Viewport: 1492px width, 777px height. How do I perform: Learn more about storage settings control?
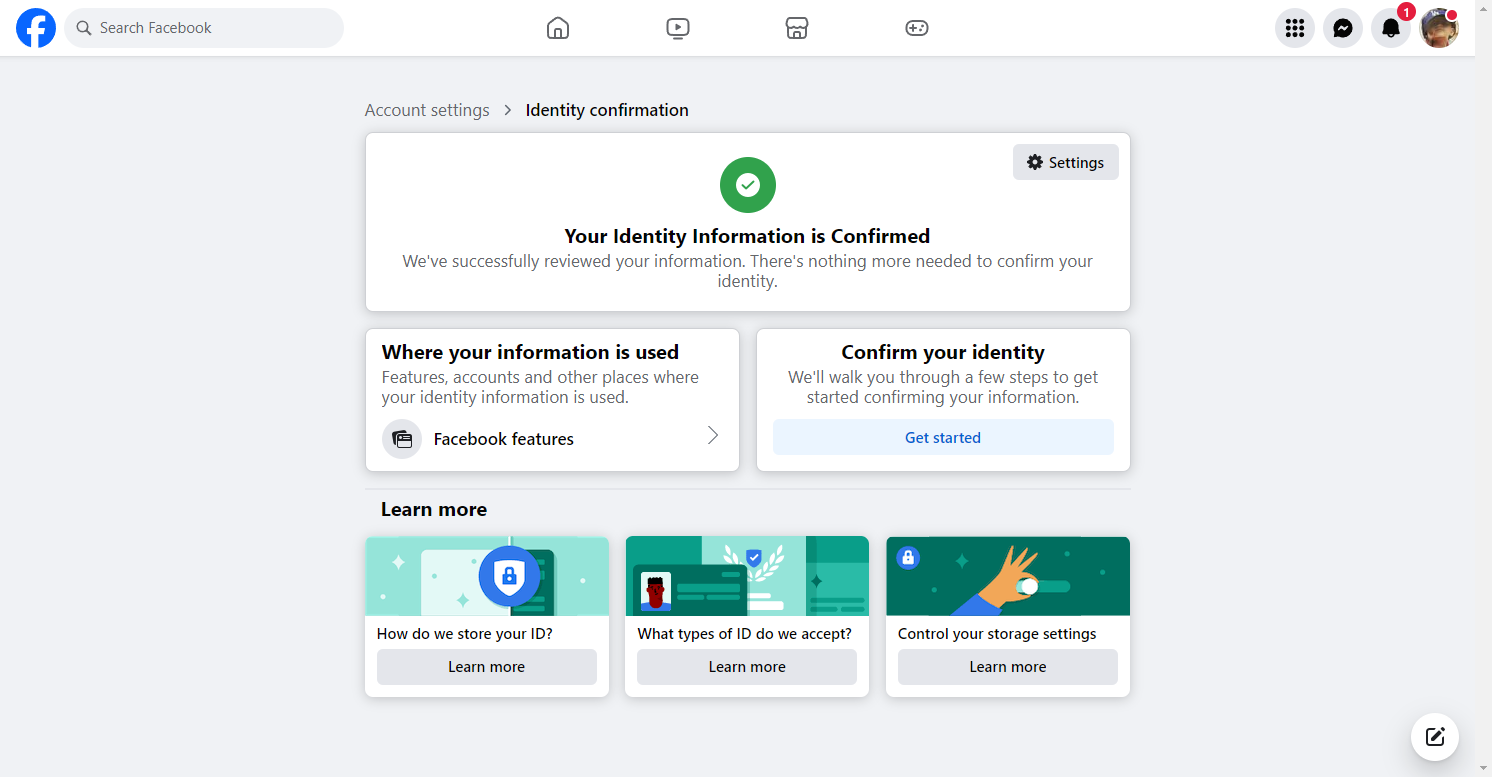click(1008, 667)
